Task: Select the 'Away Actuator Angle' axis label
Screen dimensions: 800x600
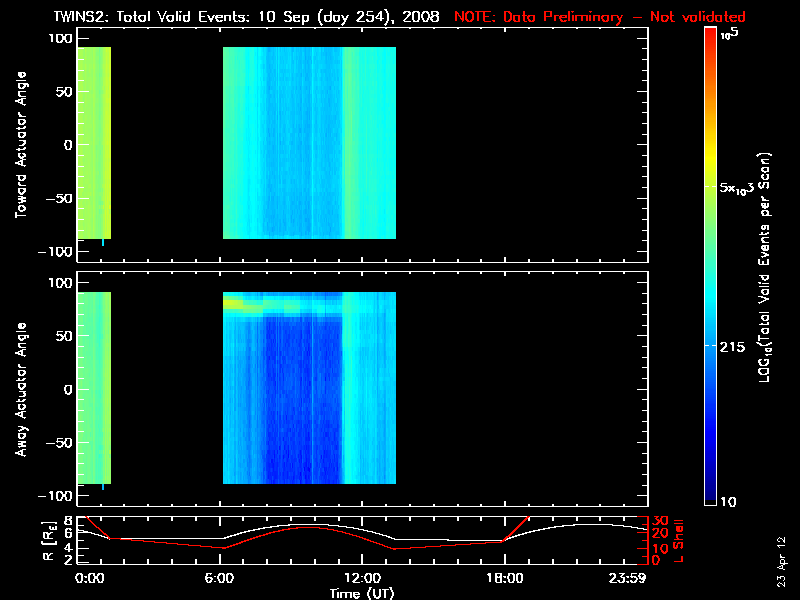Action: tap(20, 389)
